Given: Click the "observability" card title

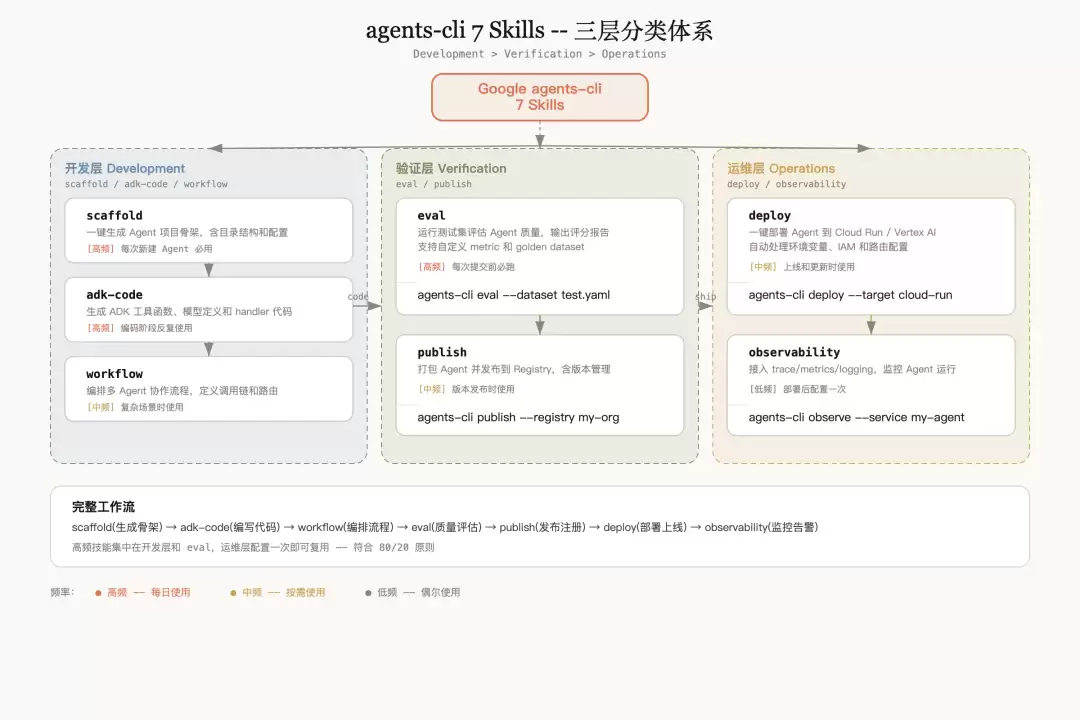Looking at the screenshot, I should tap(794, 352).
